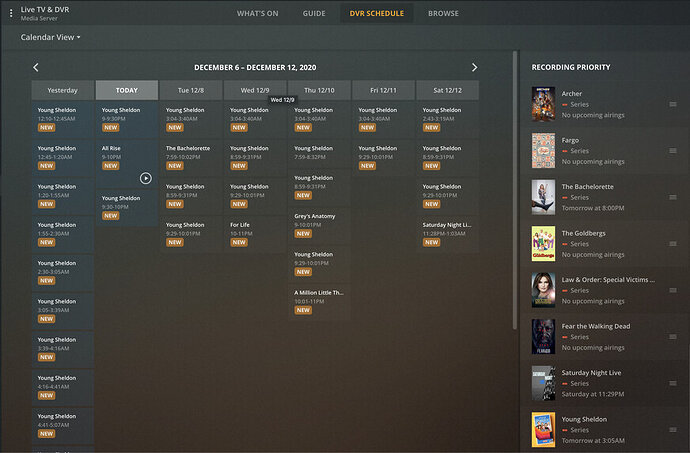The image size is (690, 453).
Task: Open Tuesday 9:29-10:01PM Young Sheldon recording
Action: coord(191,235)
